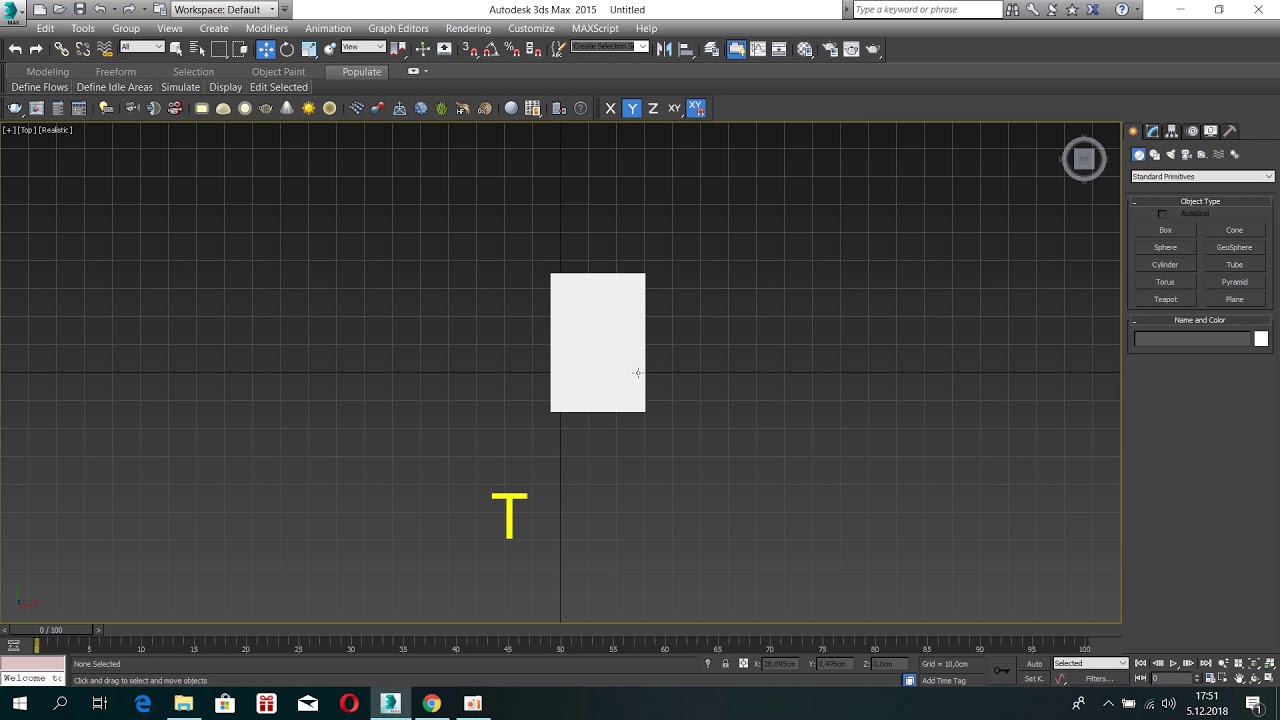This screenshot has width=1280, height=720.
Task: Click the Render Production teapot icon
Action: (873, 49)
